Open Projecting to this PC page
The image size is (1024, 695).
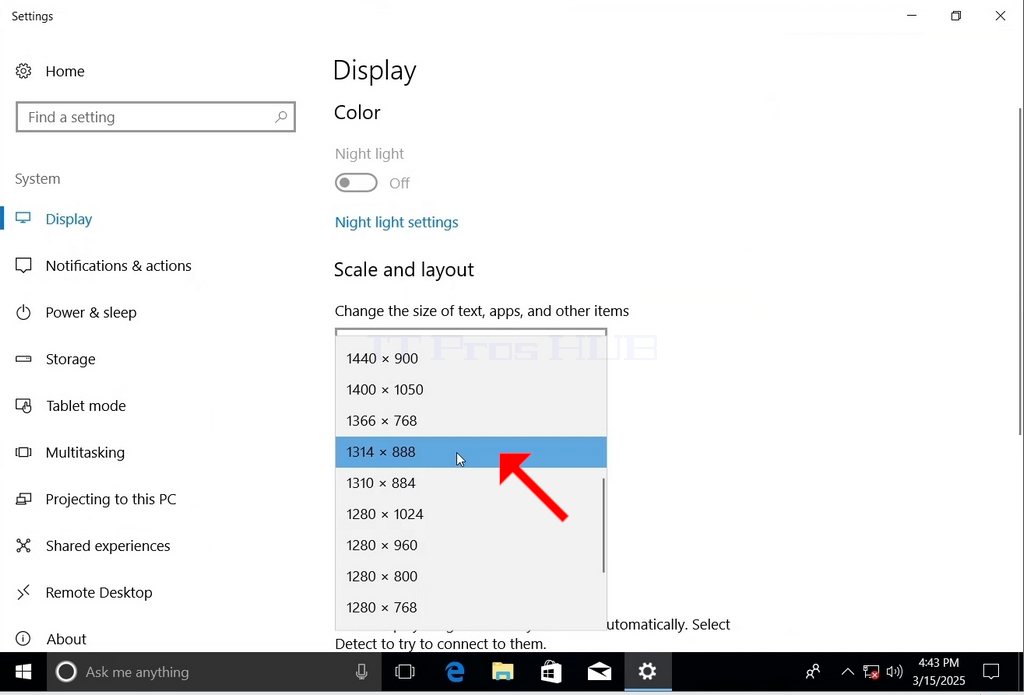click(x=111, y=499)
